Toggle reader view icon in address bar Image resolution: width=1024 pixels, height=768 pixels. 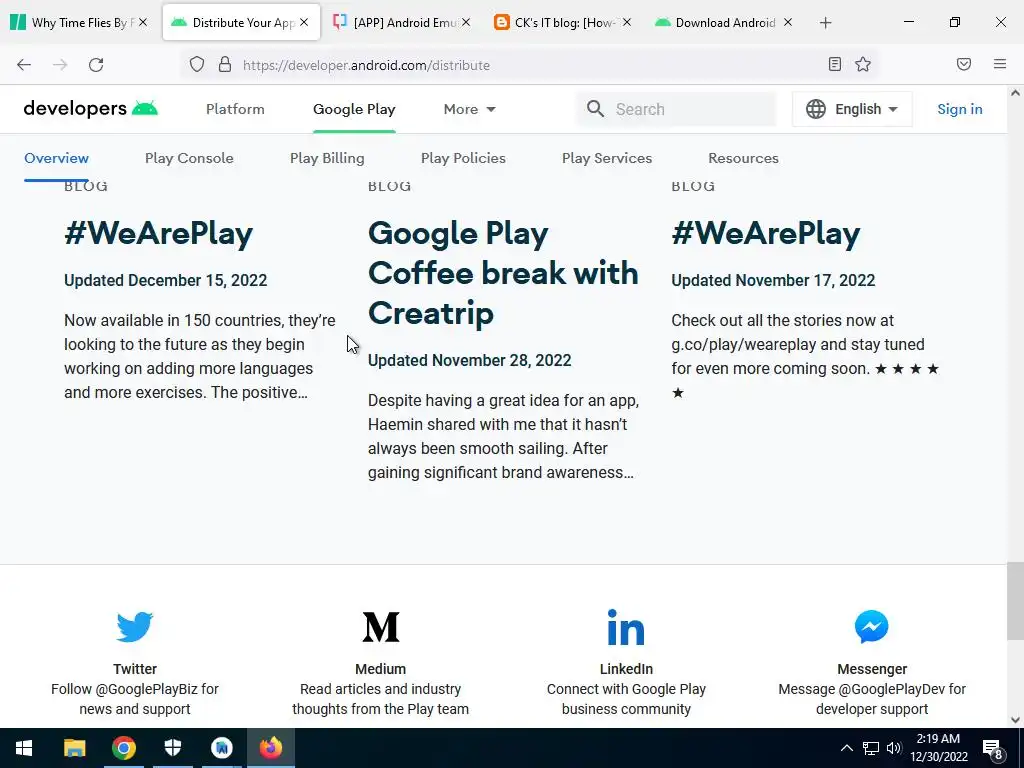pyautogui.click(x=835, y=64)
